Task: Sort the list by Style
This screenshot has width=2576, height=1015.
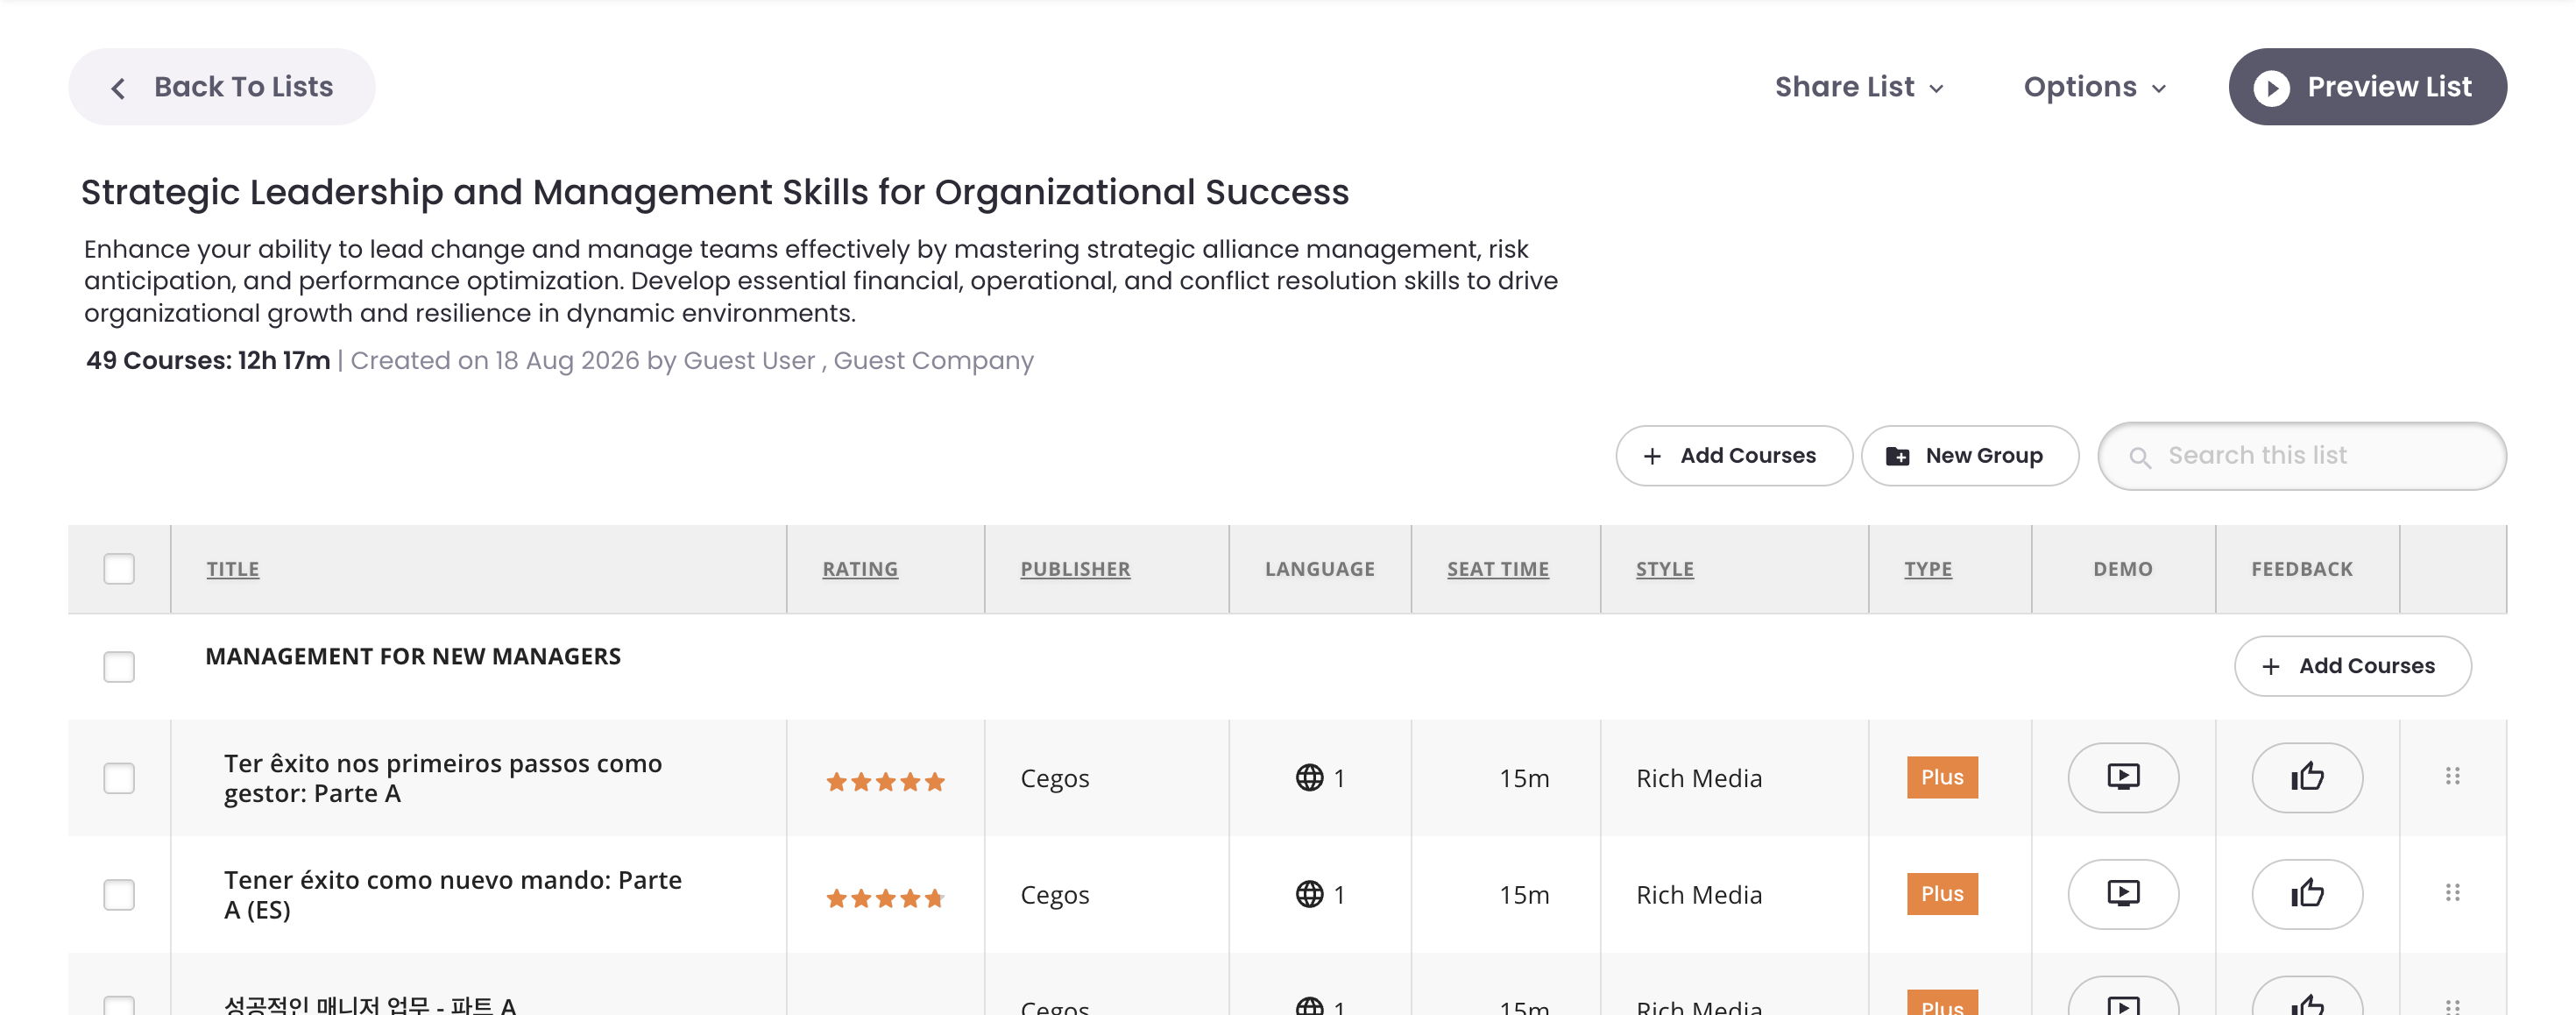Action: point(1664,569)
